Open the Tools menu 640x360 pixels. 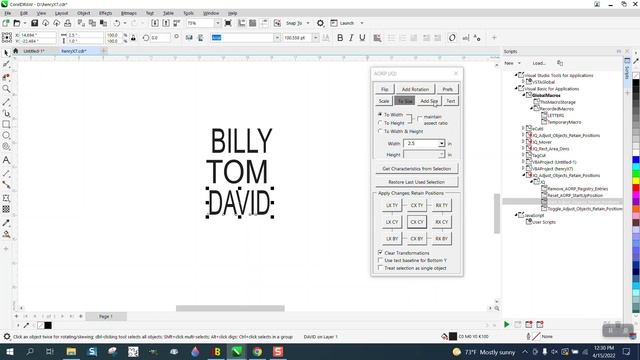tap(188, 13)
